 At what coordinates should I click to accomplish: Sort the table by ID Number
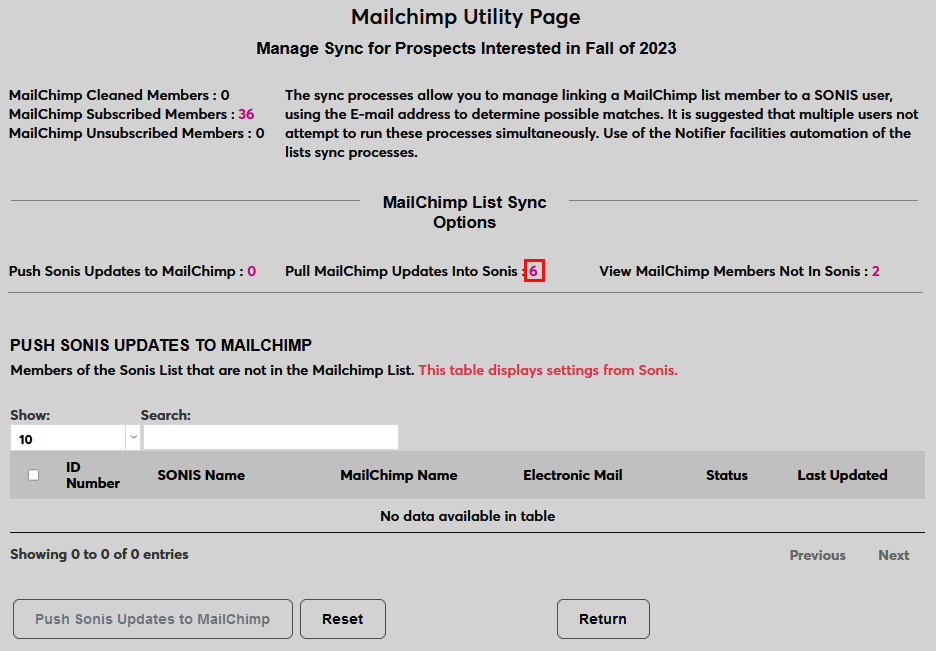click(92, 474)
